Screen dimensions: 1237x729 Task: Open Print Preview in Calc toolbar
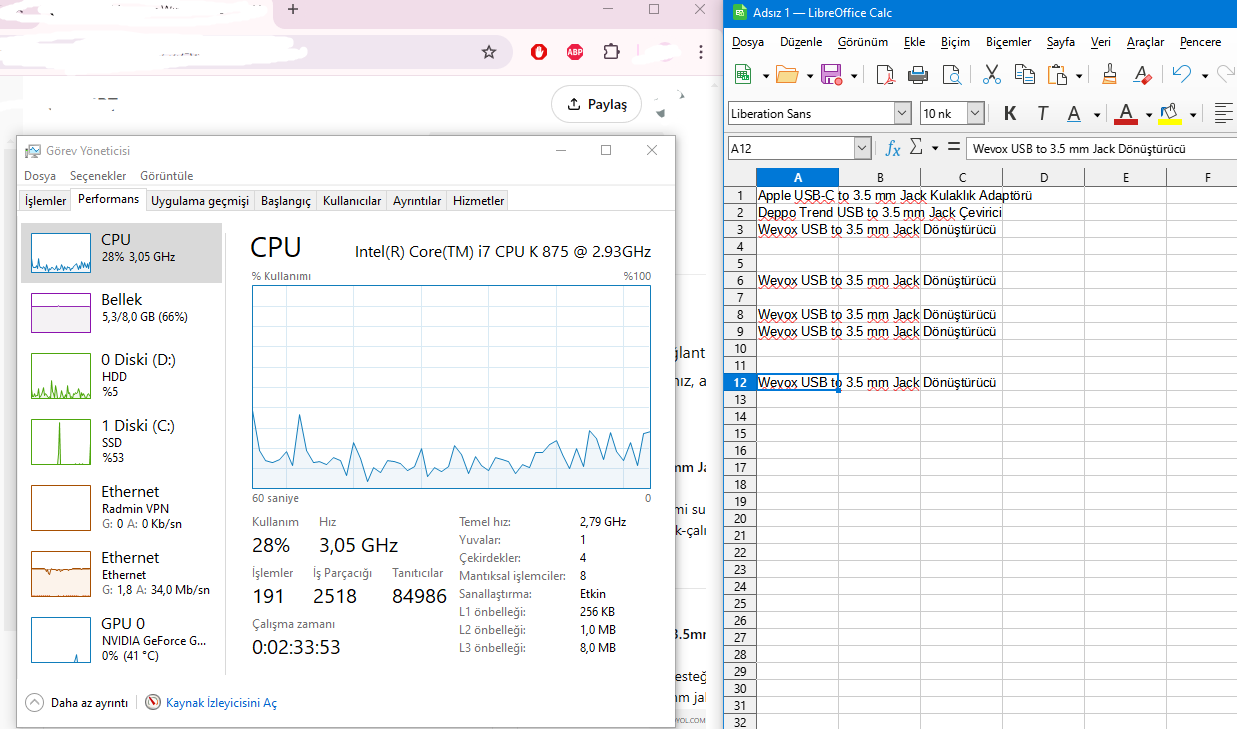coord(952,74)
